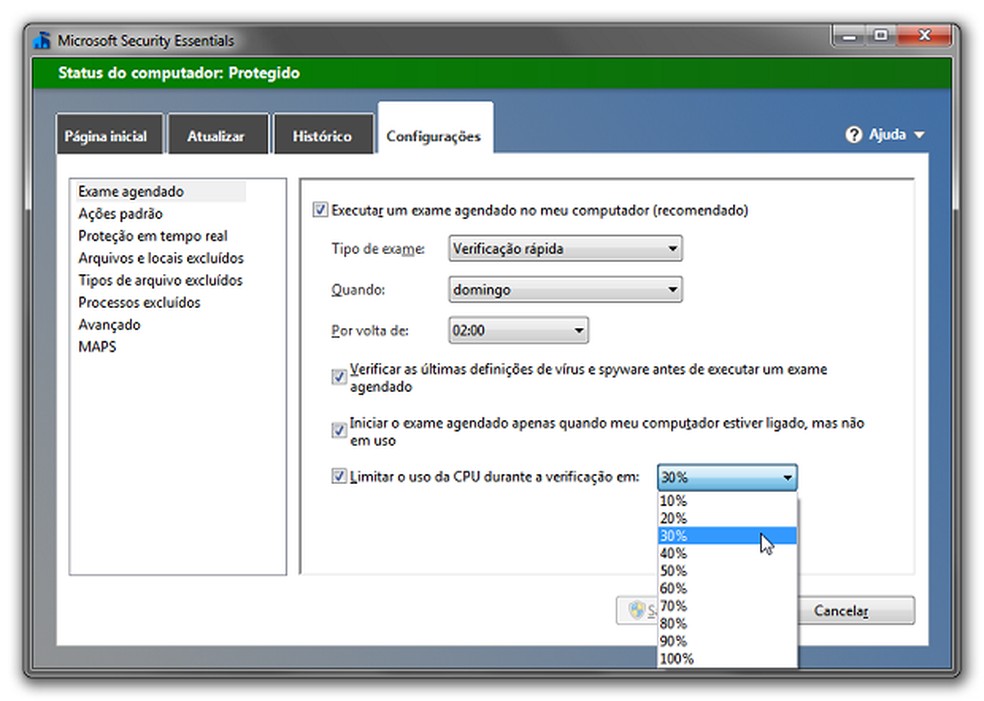The width and height of the screenshot is (984, 701).
Task: Go to the Página inicial tab
Action: coord(109,135)
